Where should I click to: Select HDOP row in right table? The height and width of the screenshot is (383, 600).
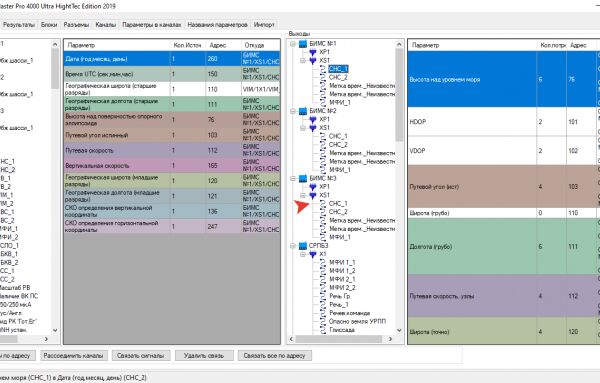pos(504,122)
